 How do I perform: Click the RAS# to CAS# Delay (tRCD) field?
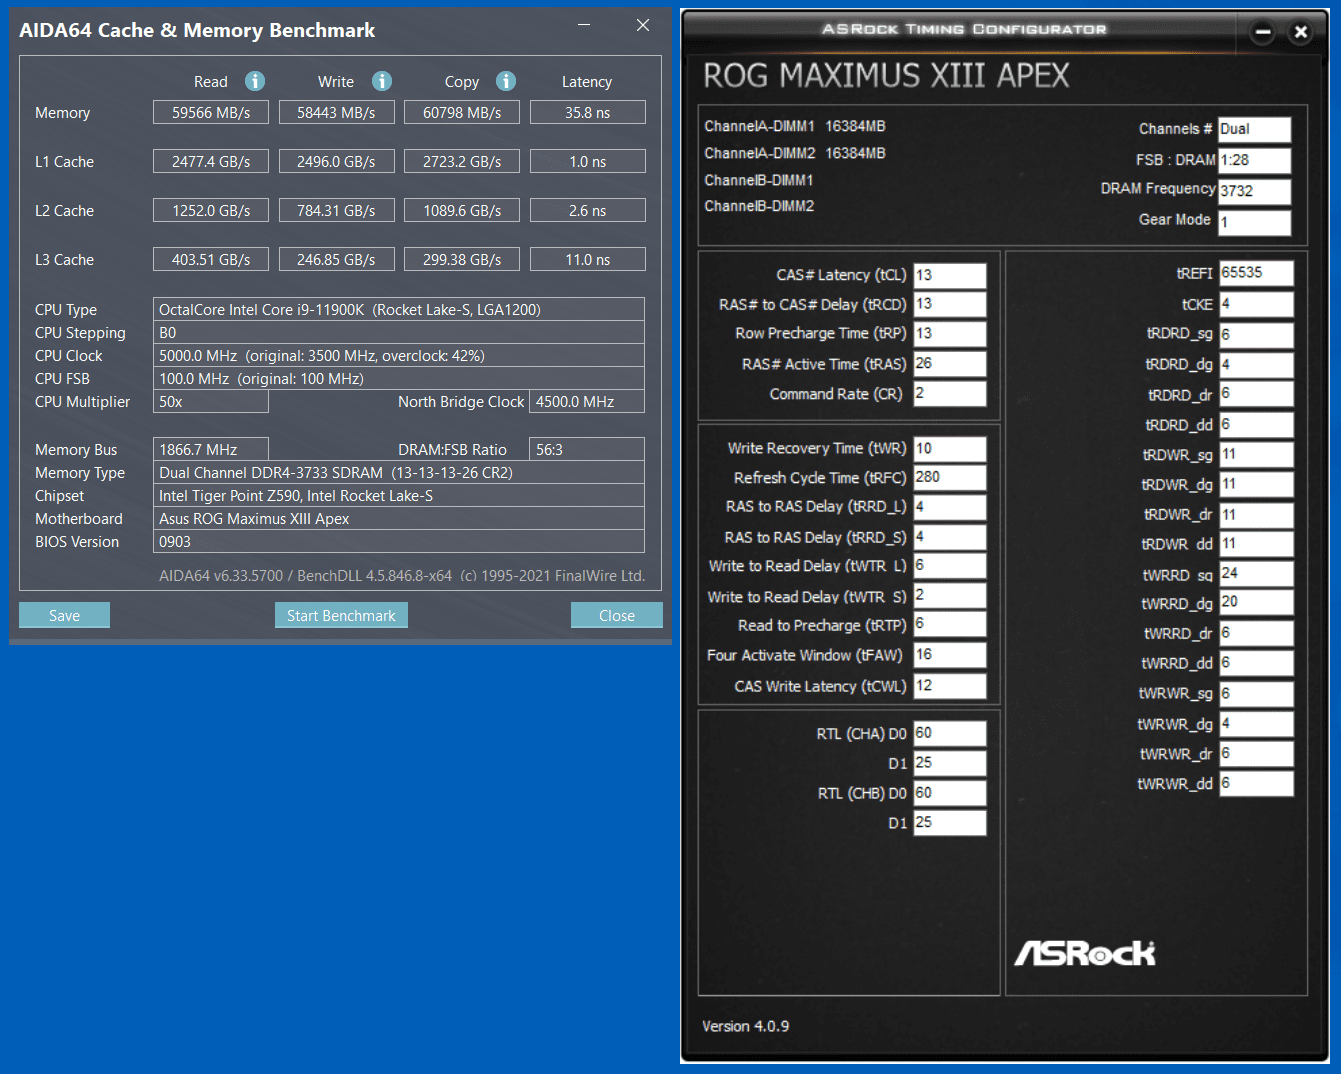point(950,304)
